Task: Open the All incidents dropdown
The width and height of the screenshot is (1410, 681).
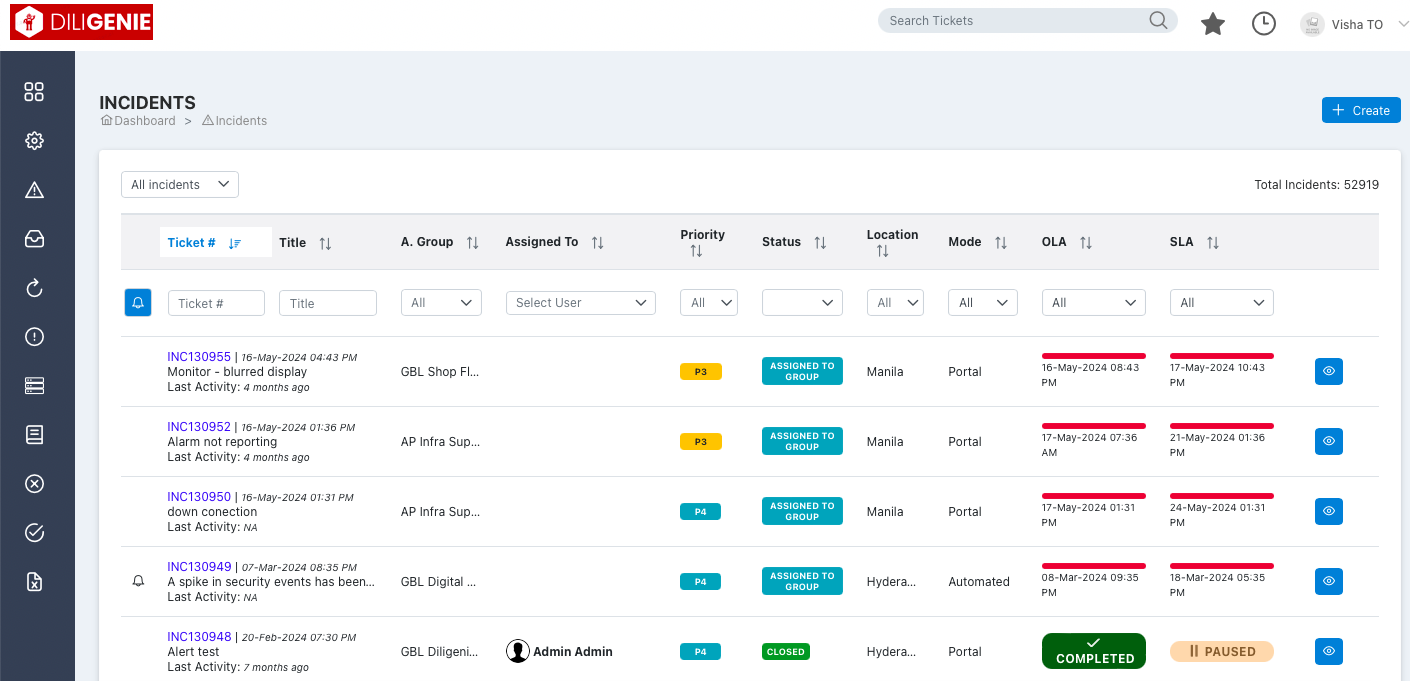Action: point(179,184)
